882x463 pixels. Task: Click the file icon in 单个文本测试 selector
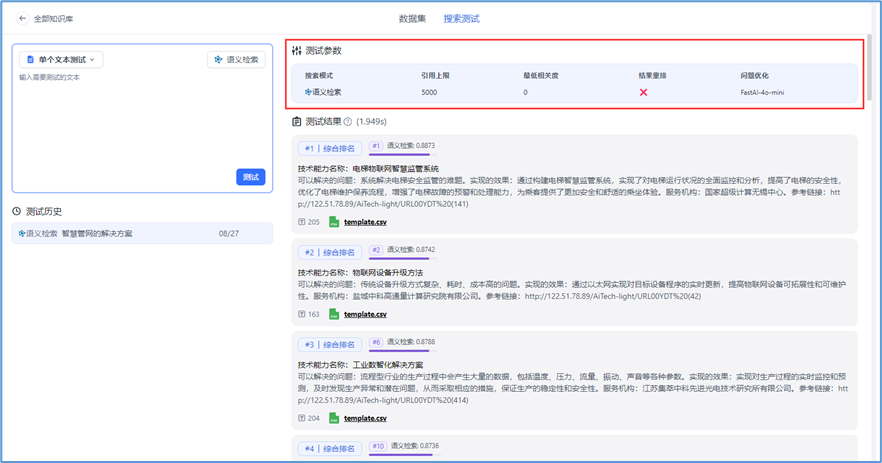pyautogui.click(x=30, y=60)
